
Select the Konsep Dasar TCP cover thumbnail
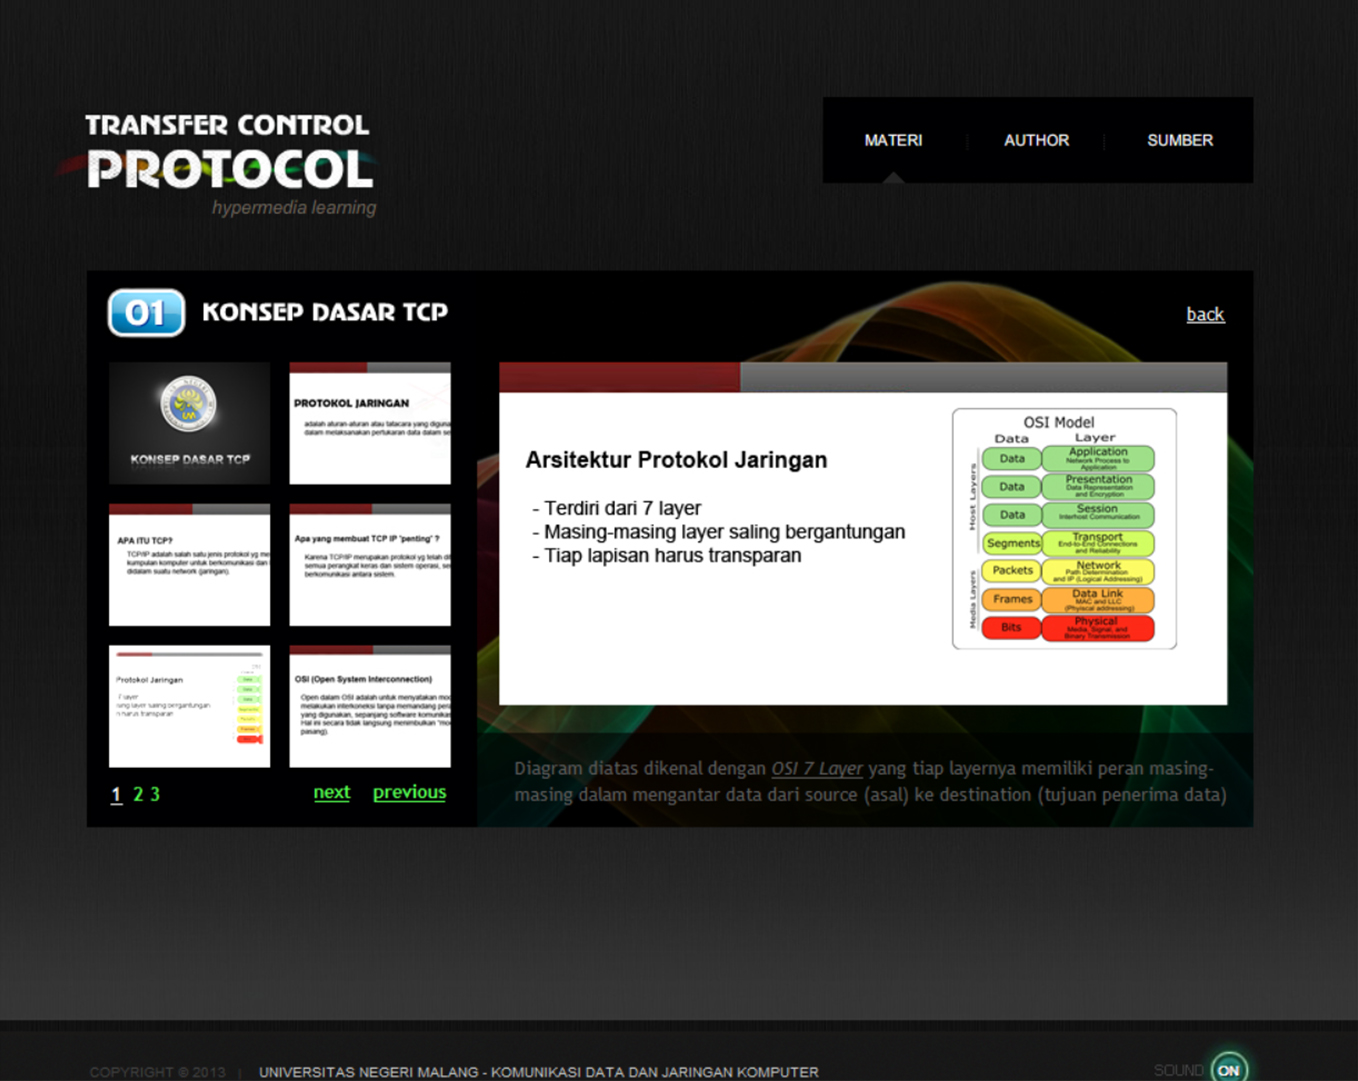(x=189, y=423)
